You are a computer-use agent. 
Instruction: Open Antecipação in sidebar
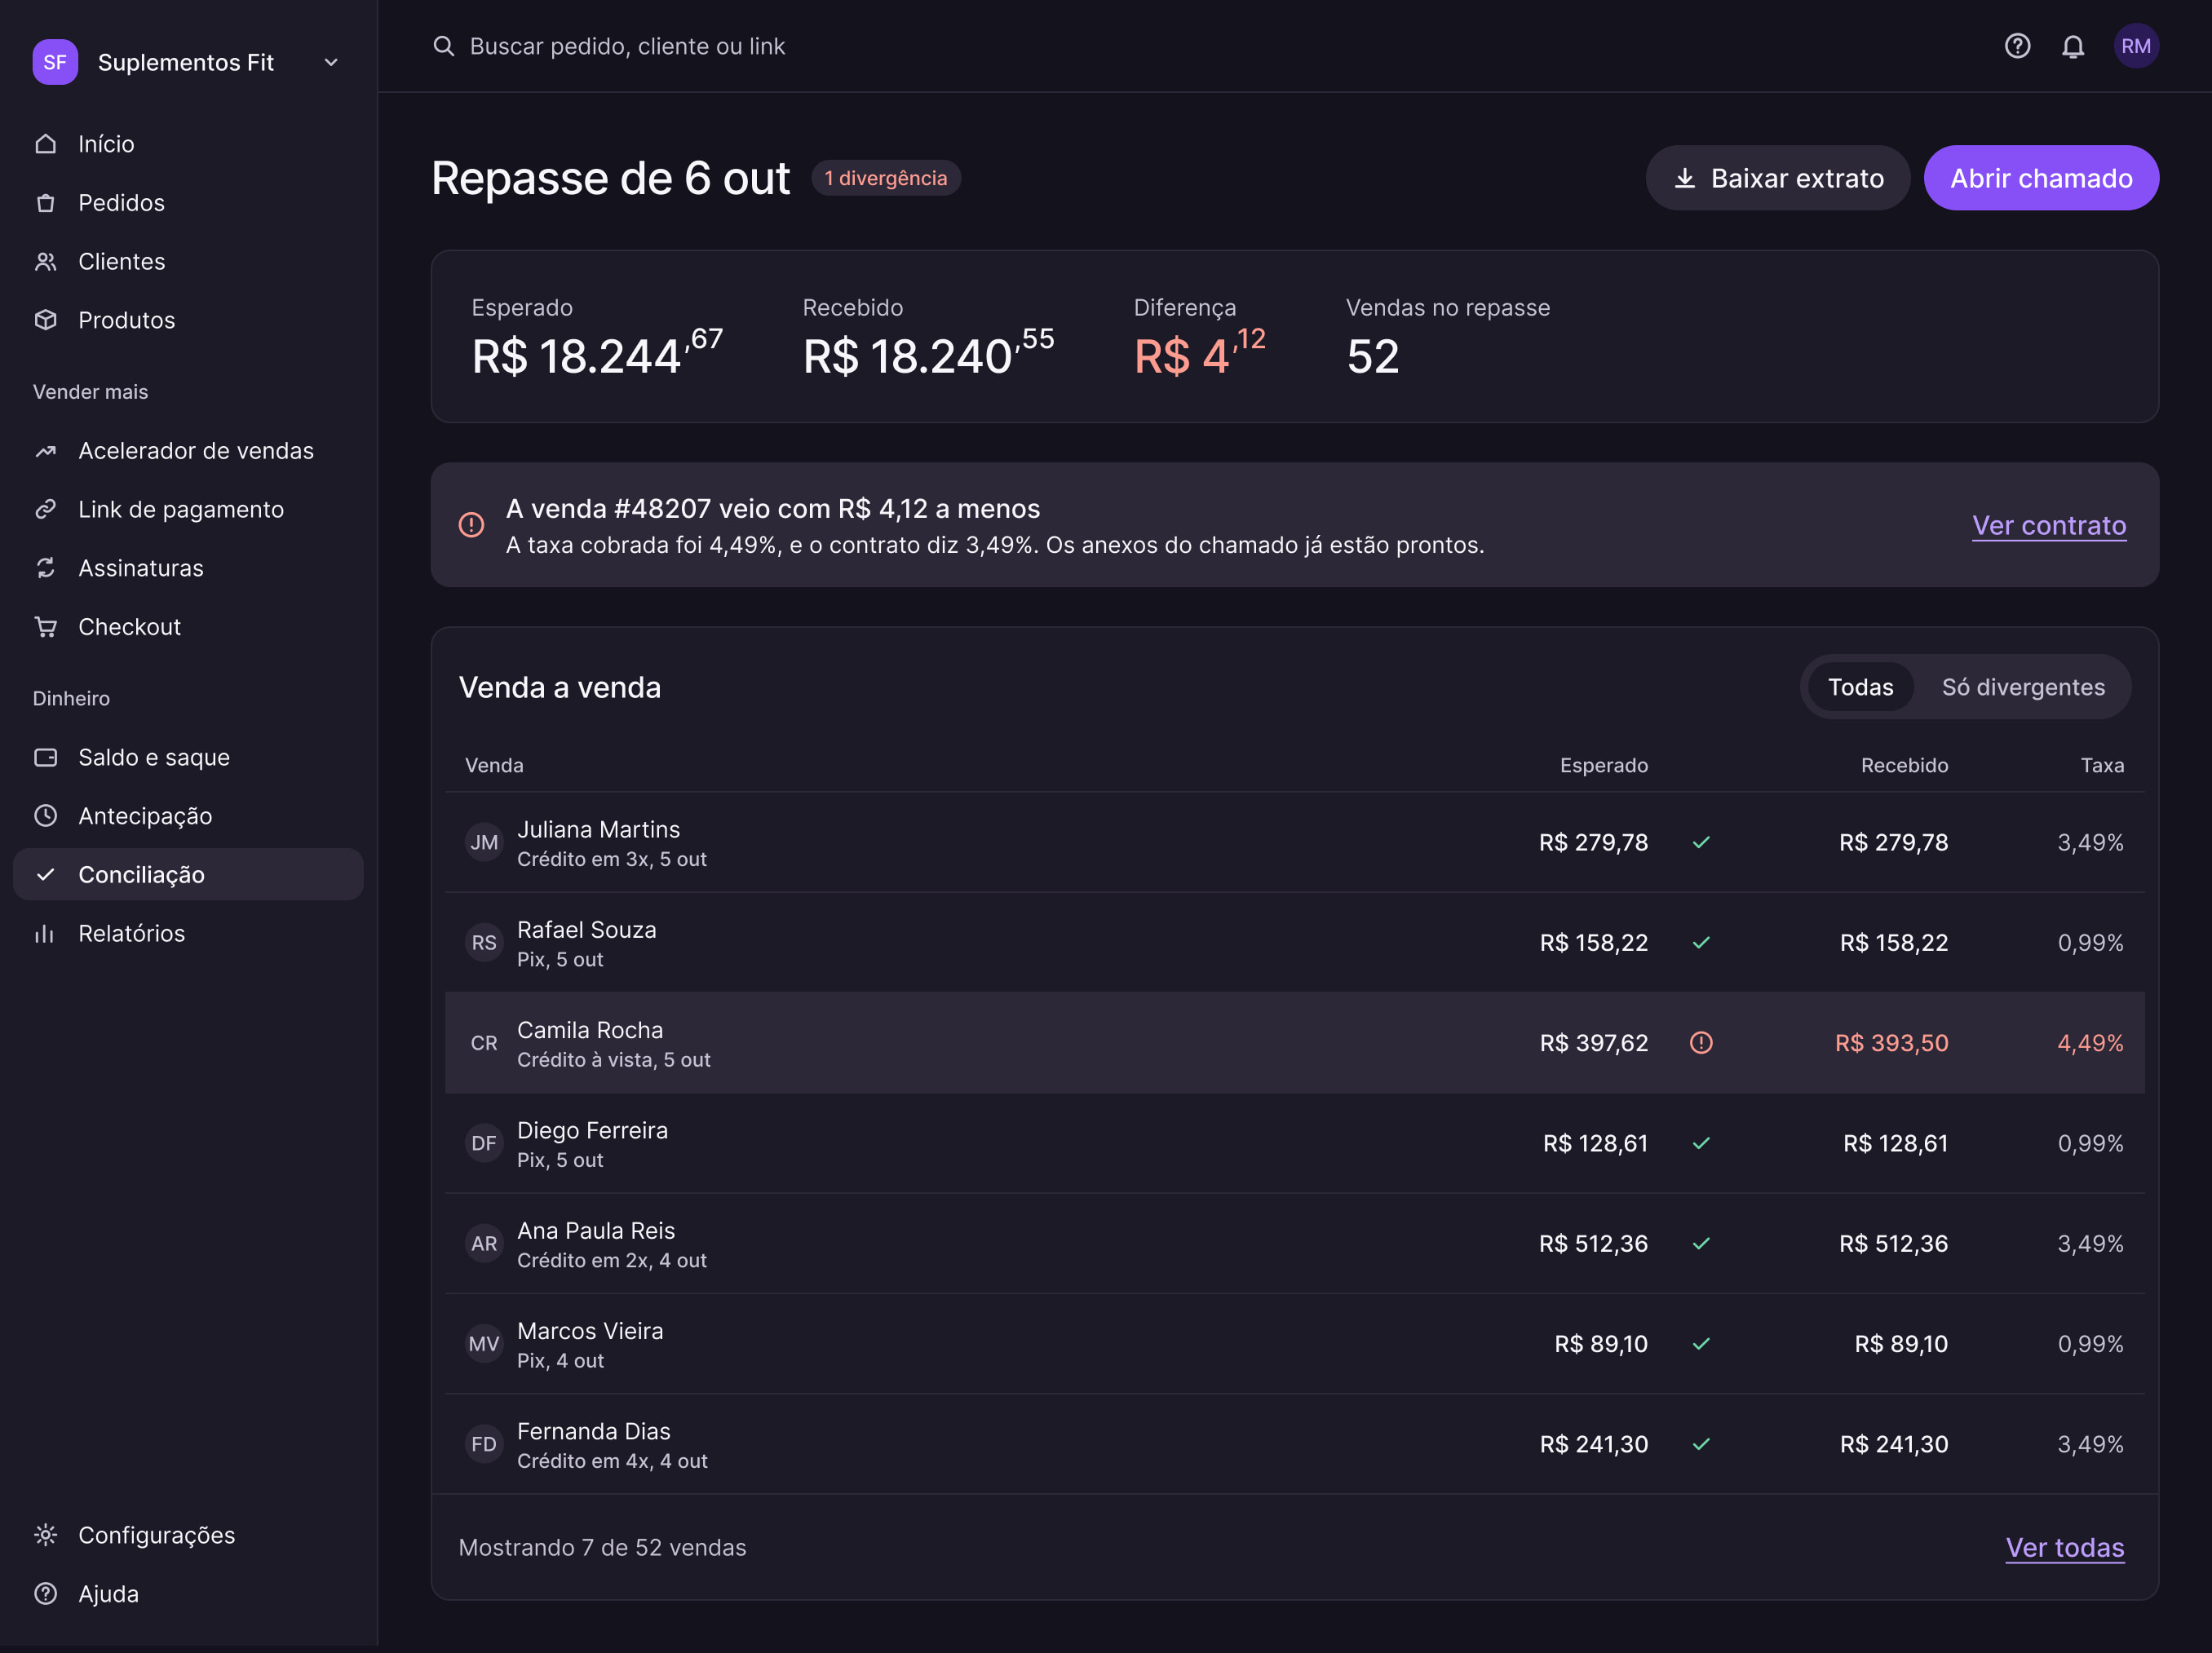(188, 816)
